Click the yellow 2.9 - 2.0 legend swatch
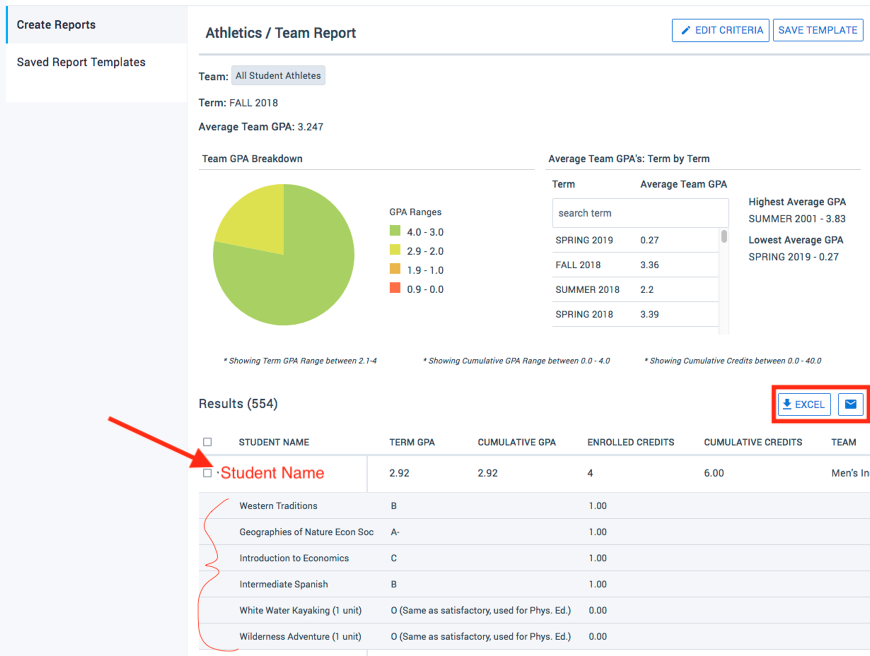This screenshot has width=870, height=656. coord(396,251)
